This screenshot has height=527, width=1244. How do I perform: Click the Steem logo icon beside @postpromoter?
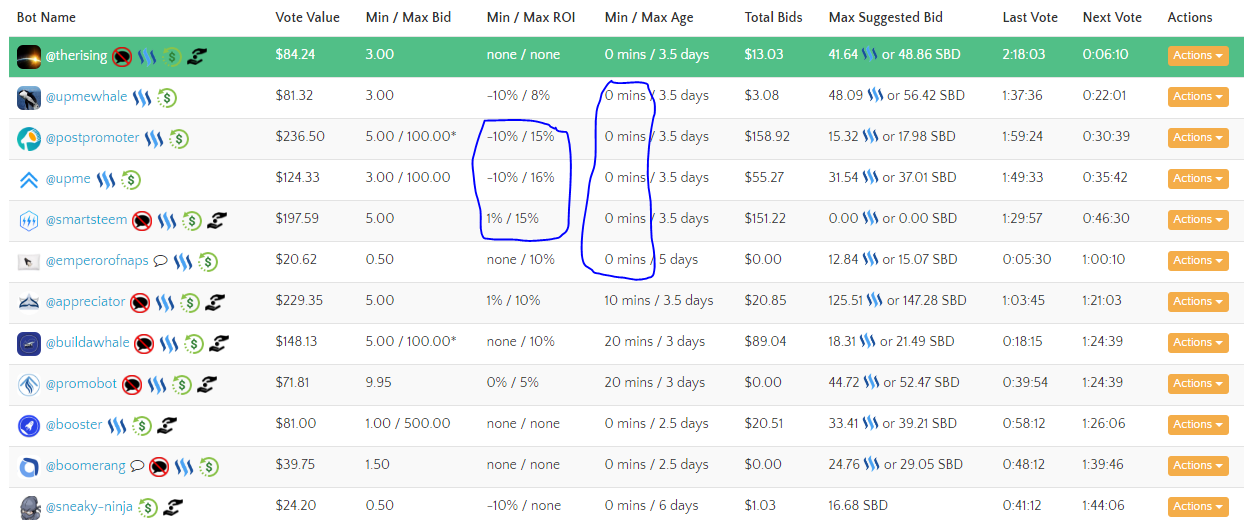pos(153,139)
